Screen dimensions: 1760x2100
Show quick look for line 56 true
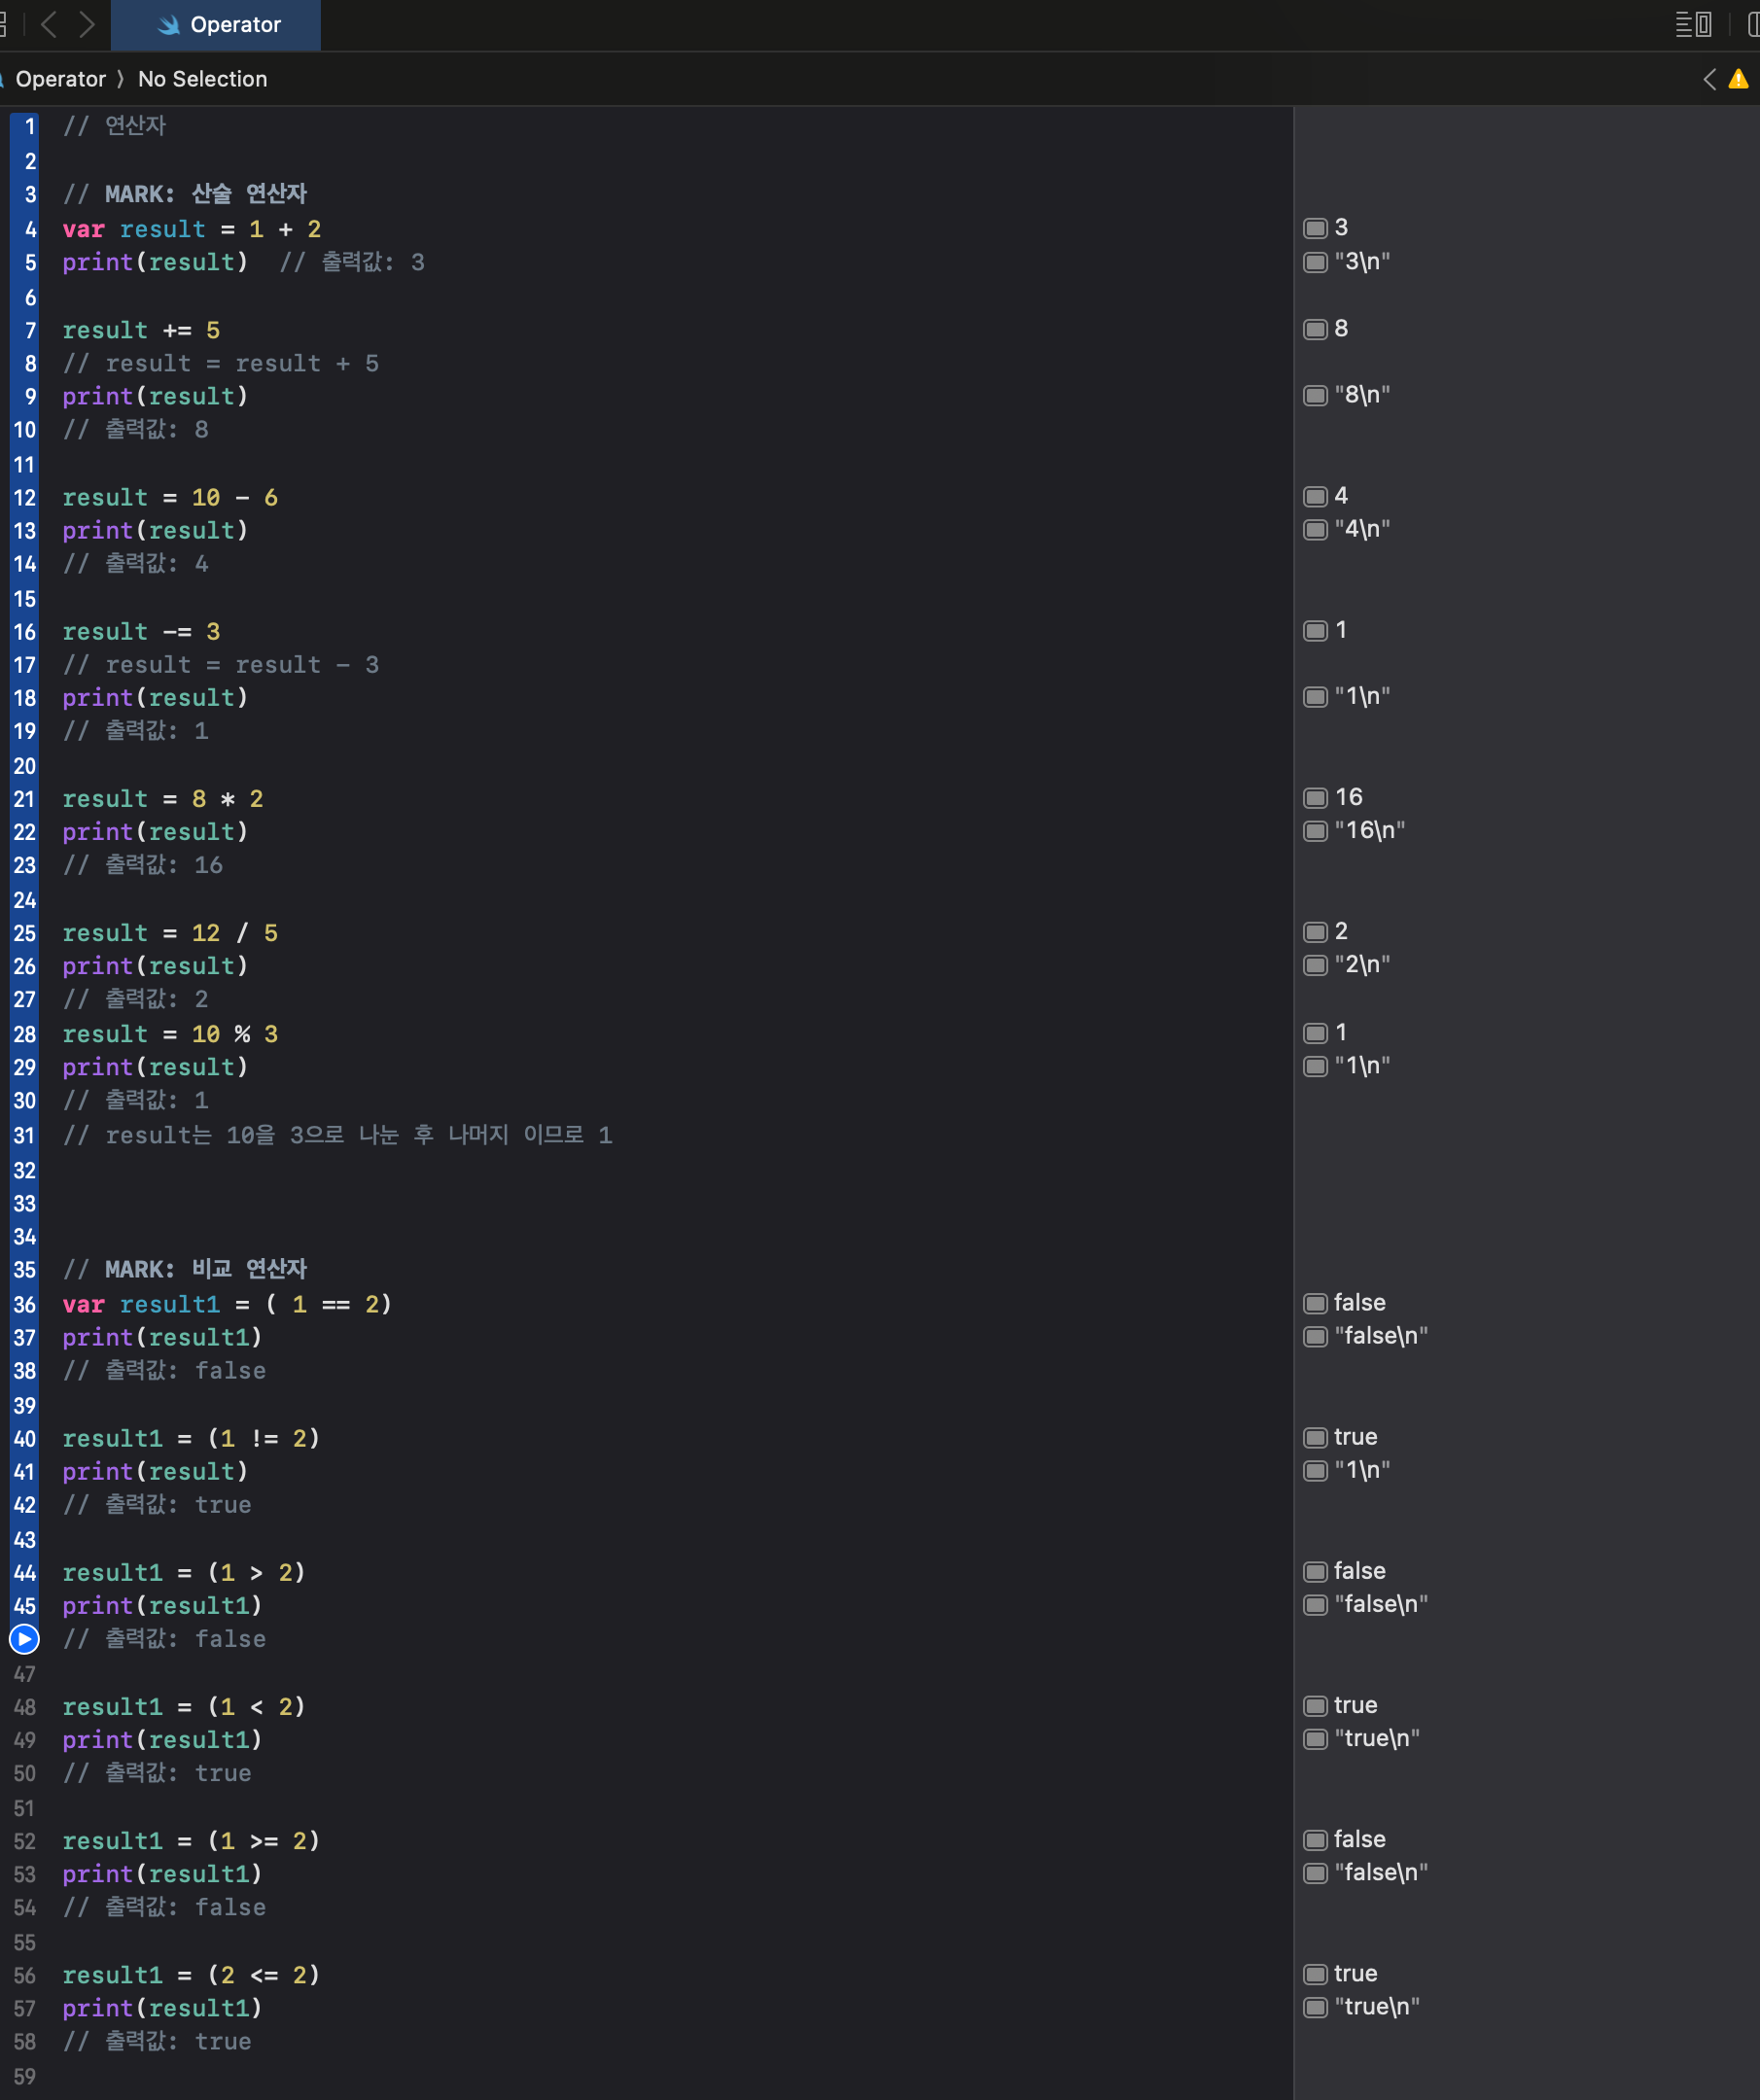click(x=1315, y=1975)
